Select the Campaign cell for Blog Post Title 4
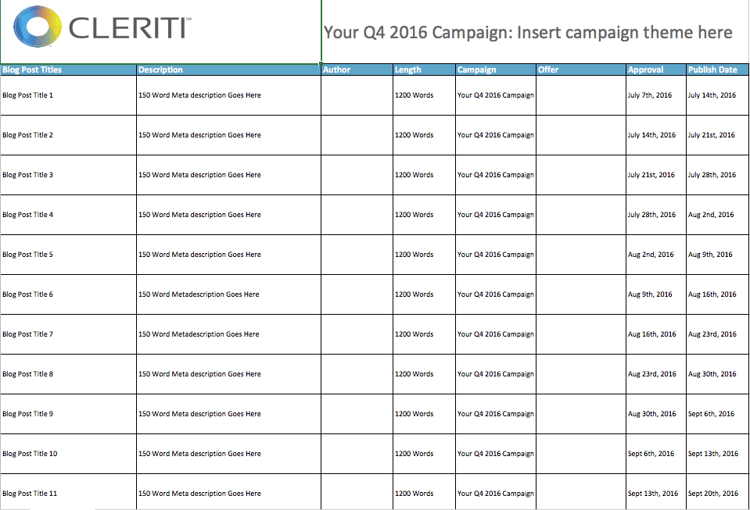 point(496,214)
